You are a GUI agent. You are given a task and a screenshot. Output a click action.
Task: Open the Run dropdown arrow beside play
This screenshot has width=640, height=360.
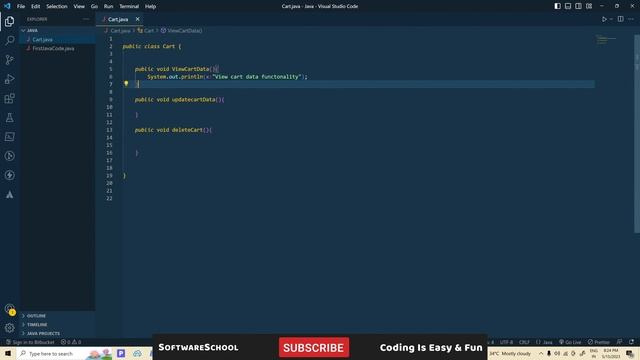(611, 19)
